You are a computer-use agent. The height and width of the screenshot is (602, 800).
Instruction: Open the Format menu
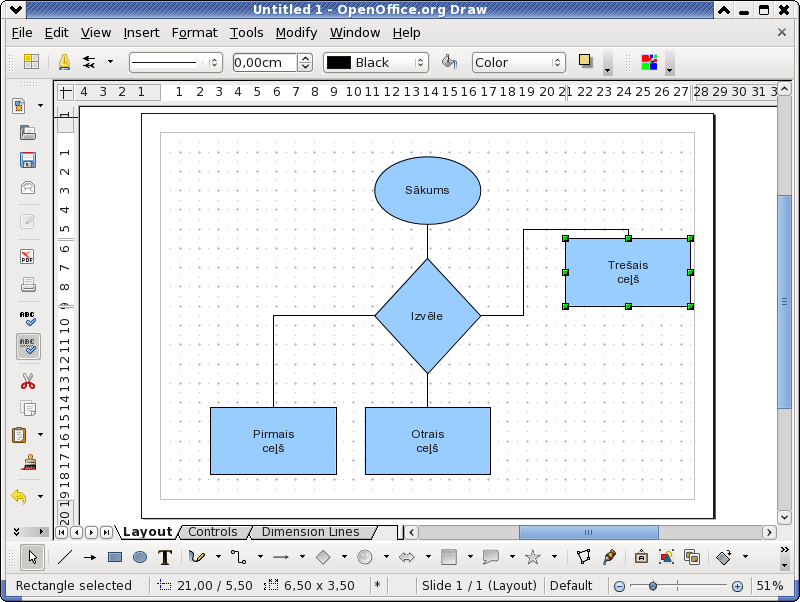194,33
